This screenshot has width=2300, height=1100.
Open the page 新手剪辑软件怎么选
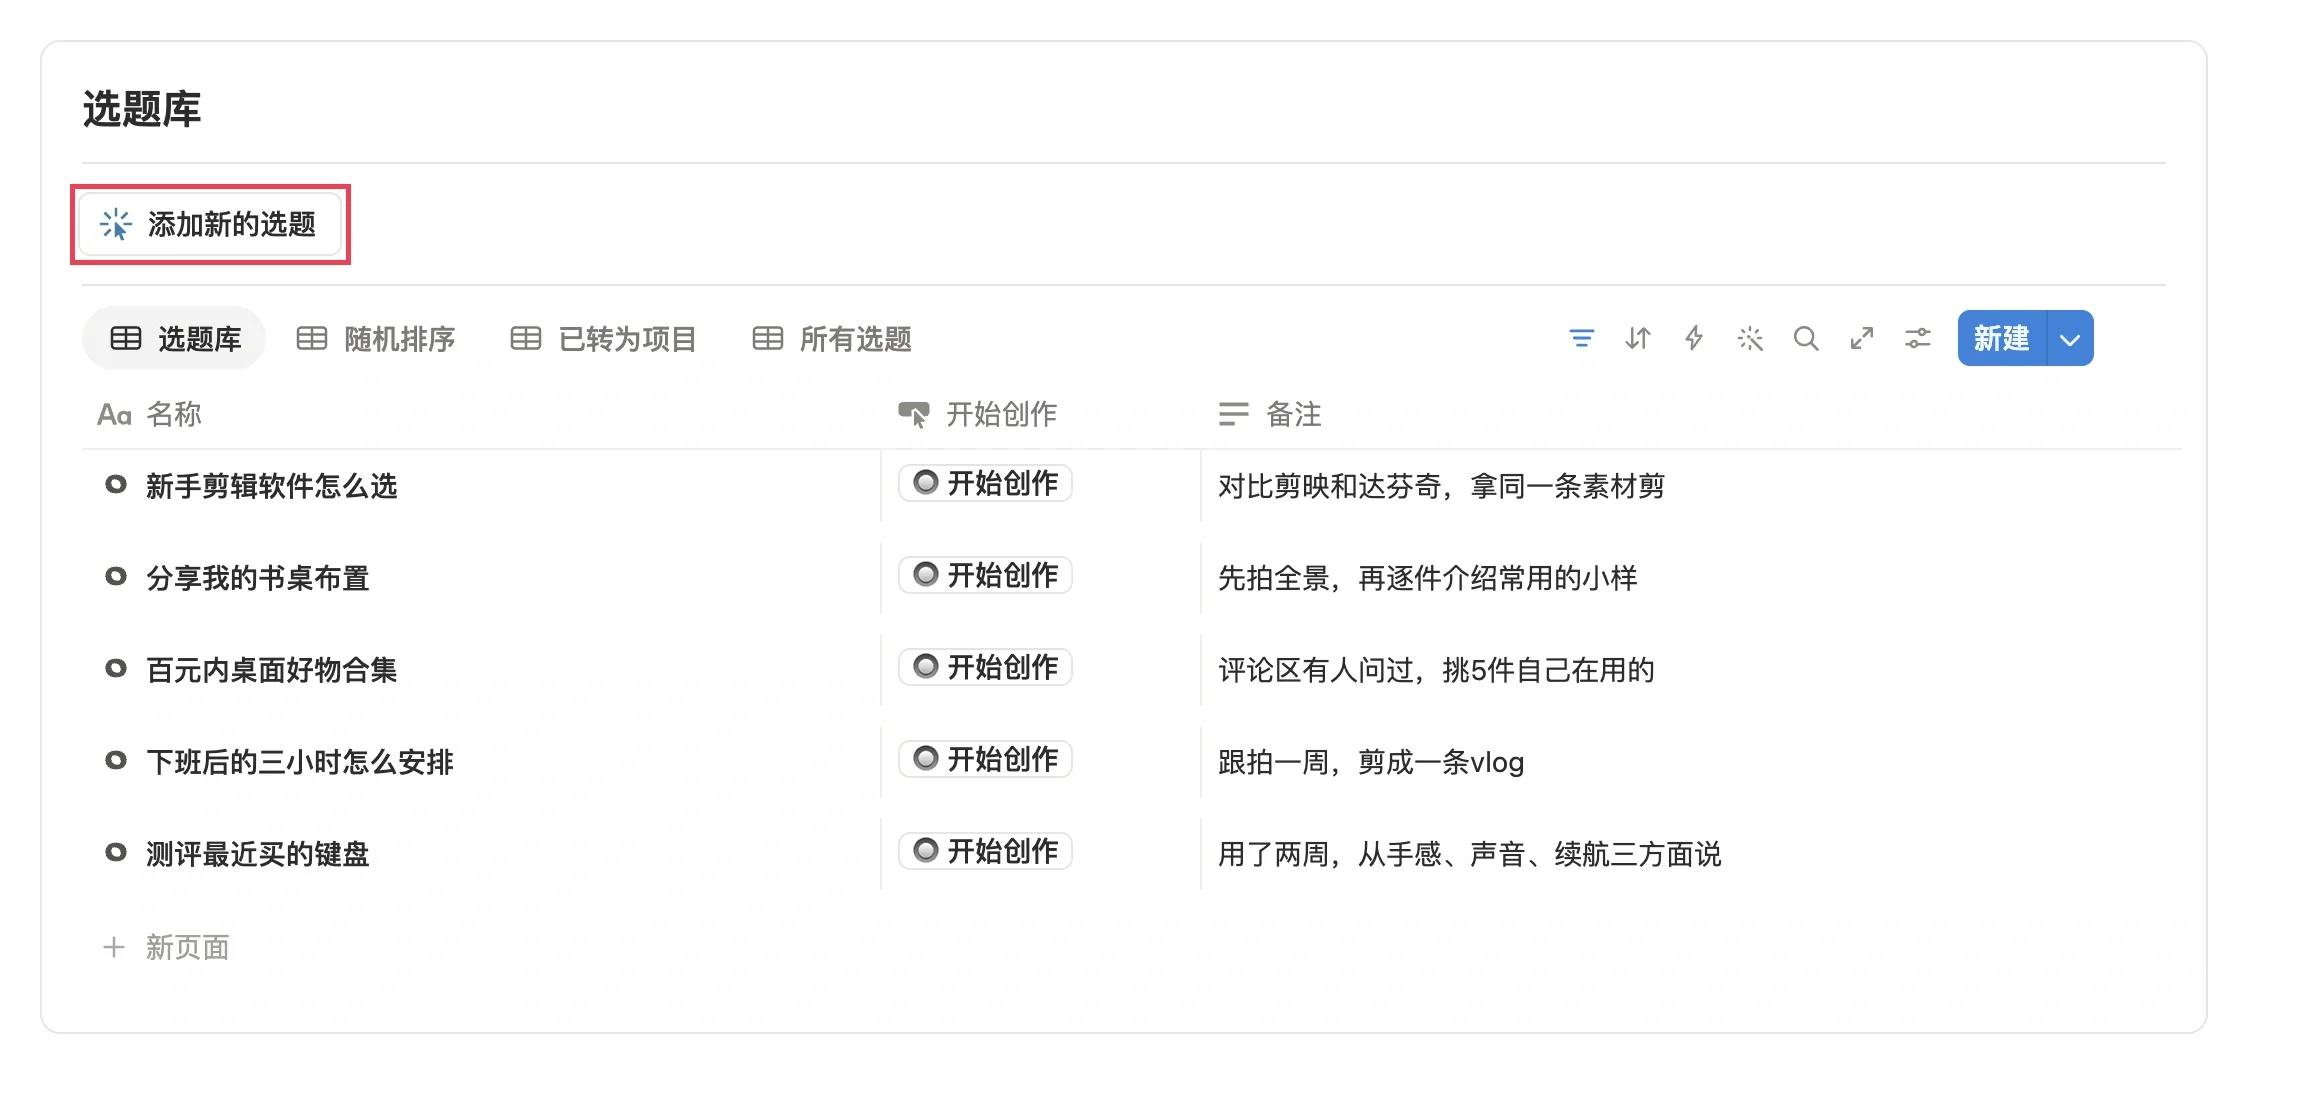272,486
